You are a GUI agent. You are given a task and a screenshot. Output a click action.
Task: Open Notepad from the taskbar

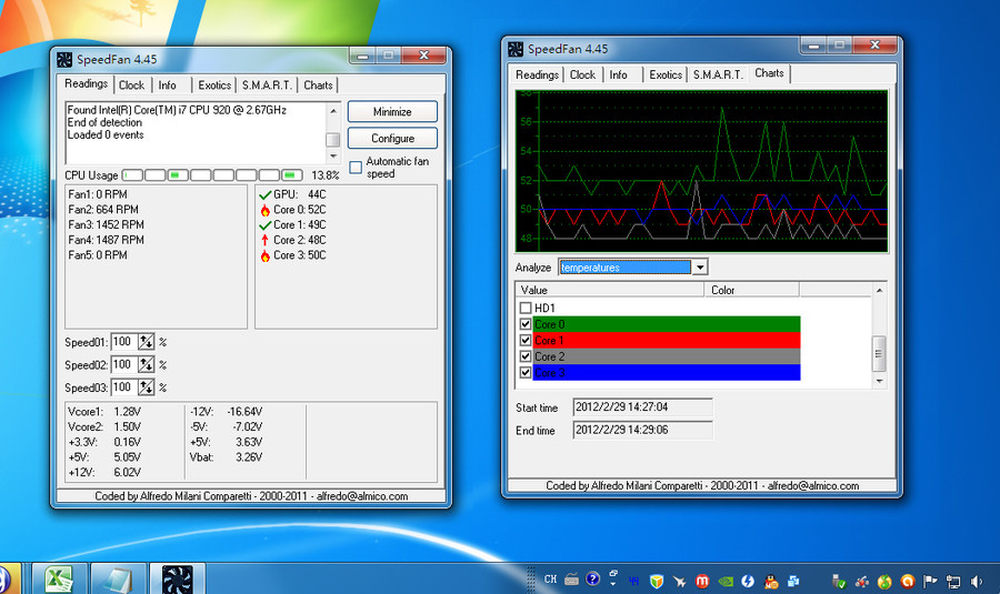pos(119,579)
